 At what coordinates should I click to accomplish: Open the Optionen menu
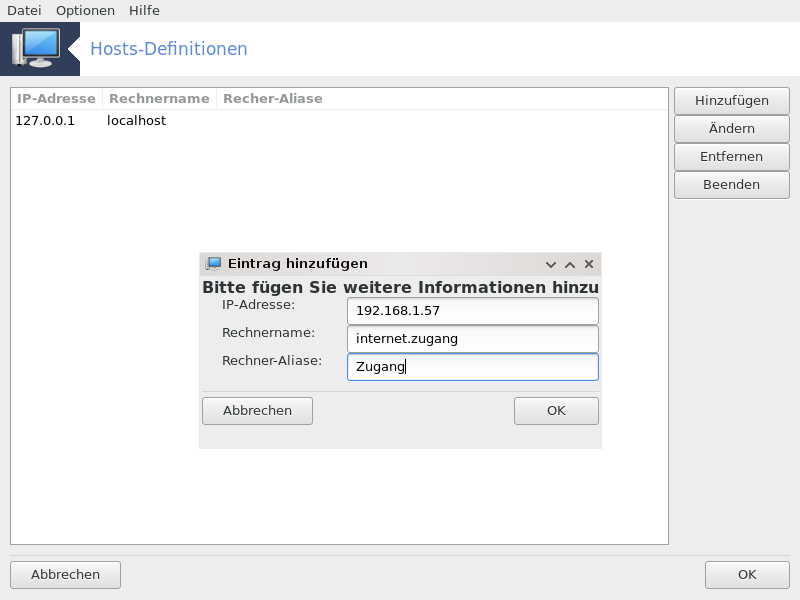coord(85,10)
